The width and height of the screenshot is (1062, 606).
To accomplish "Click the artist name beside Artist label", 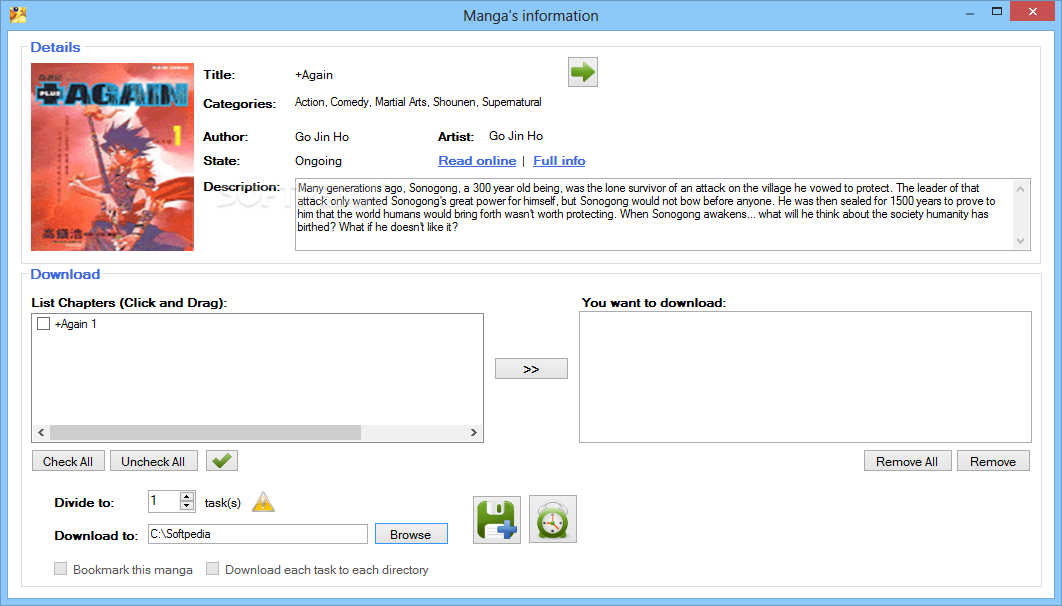I will pos(516,136).
